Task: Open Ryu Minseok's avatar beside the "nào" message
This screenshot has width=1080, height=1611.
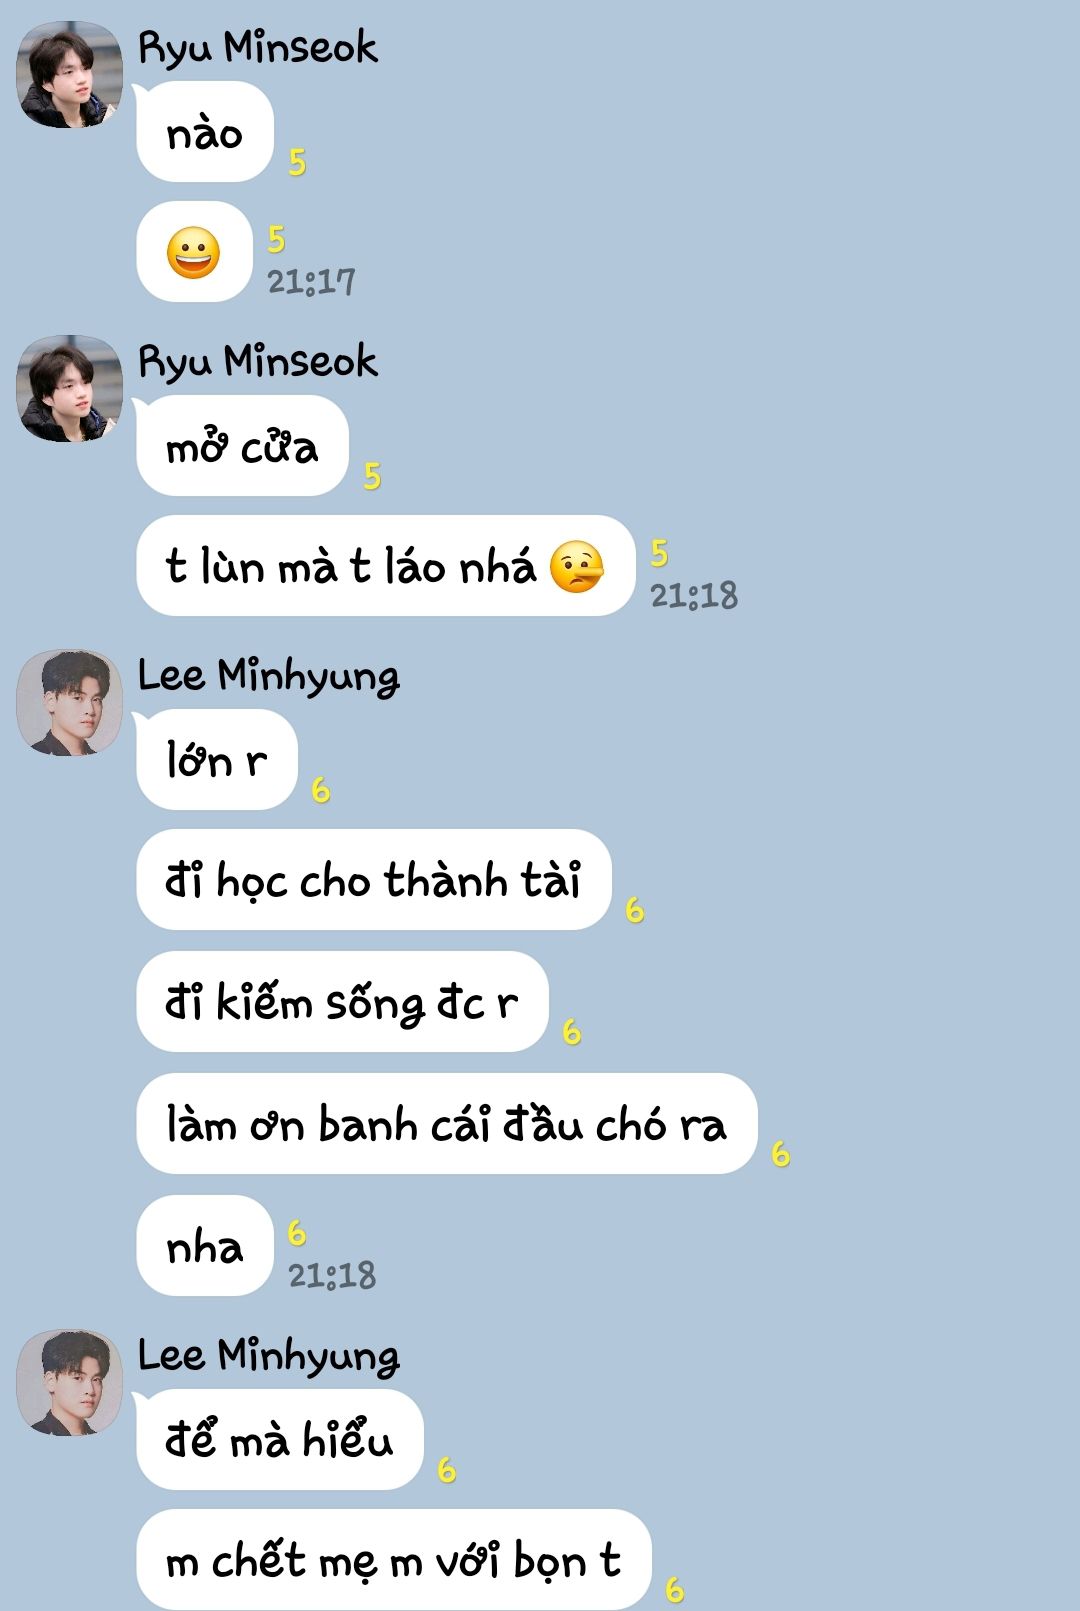Action: click(70, 75)
